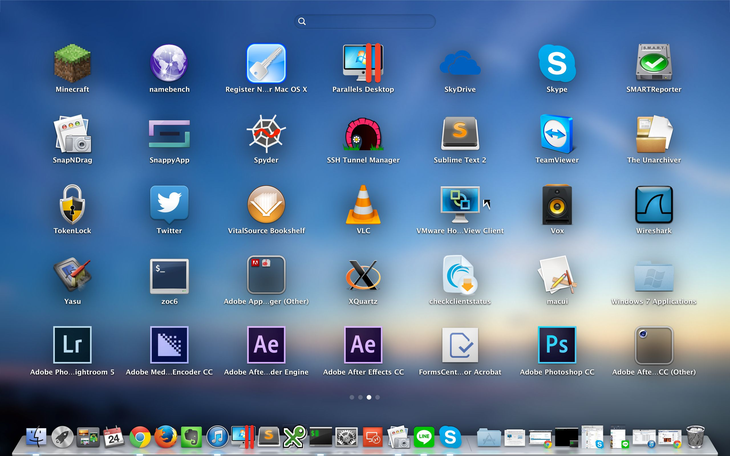Open Skype in the Launchpad grid

[557, 63]
